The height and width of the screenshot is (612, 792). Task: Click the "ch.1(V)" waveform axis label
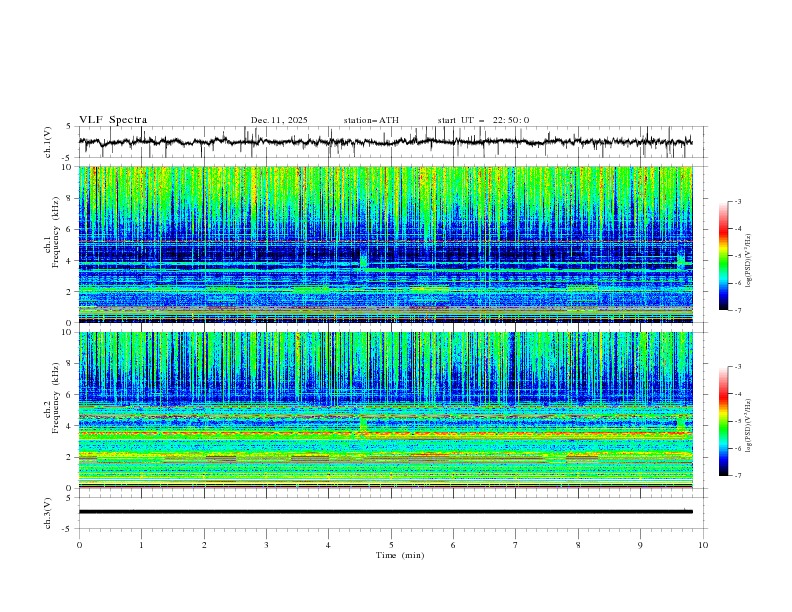click(x=48, y=142)
